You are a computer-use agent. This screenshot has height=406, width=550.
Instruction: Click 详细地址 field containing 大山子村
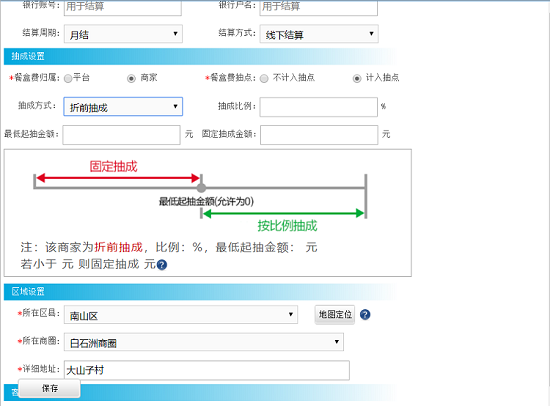tap(207, 370)
